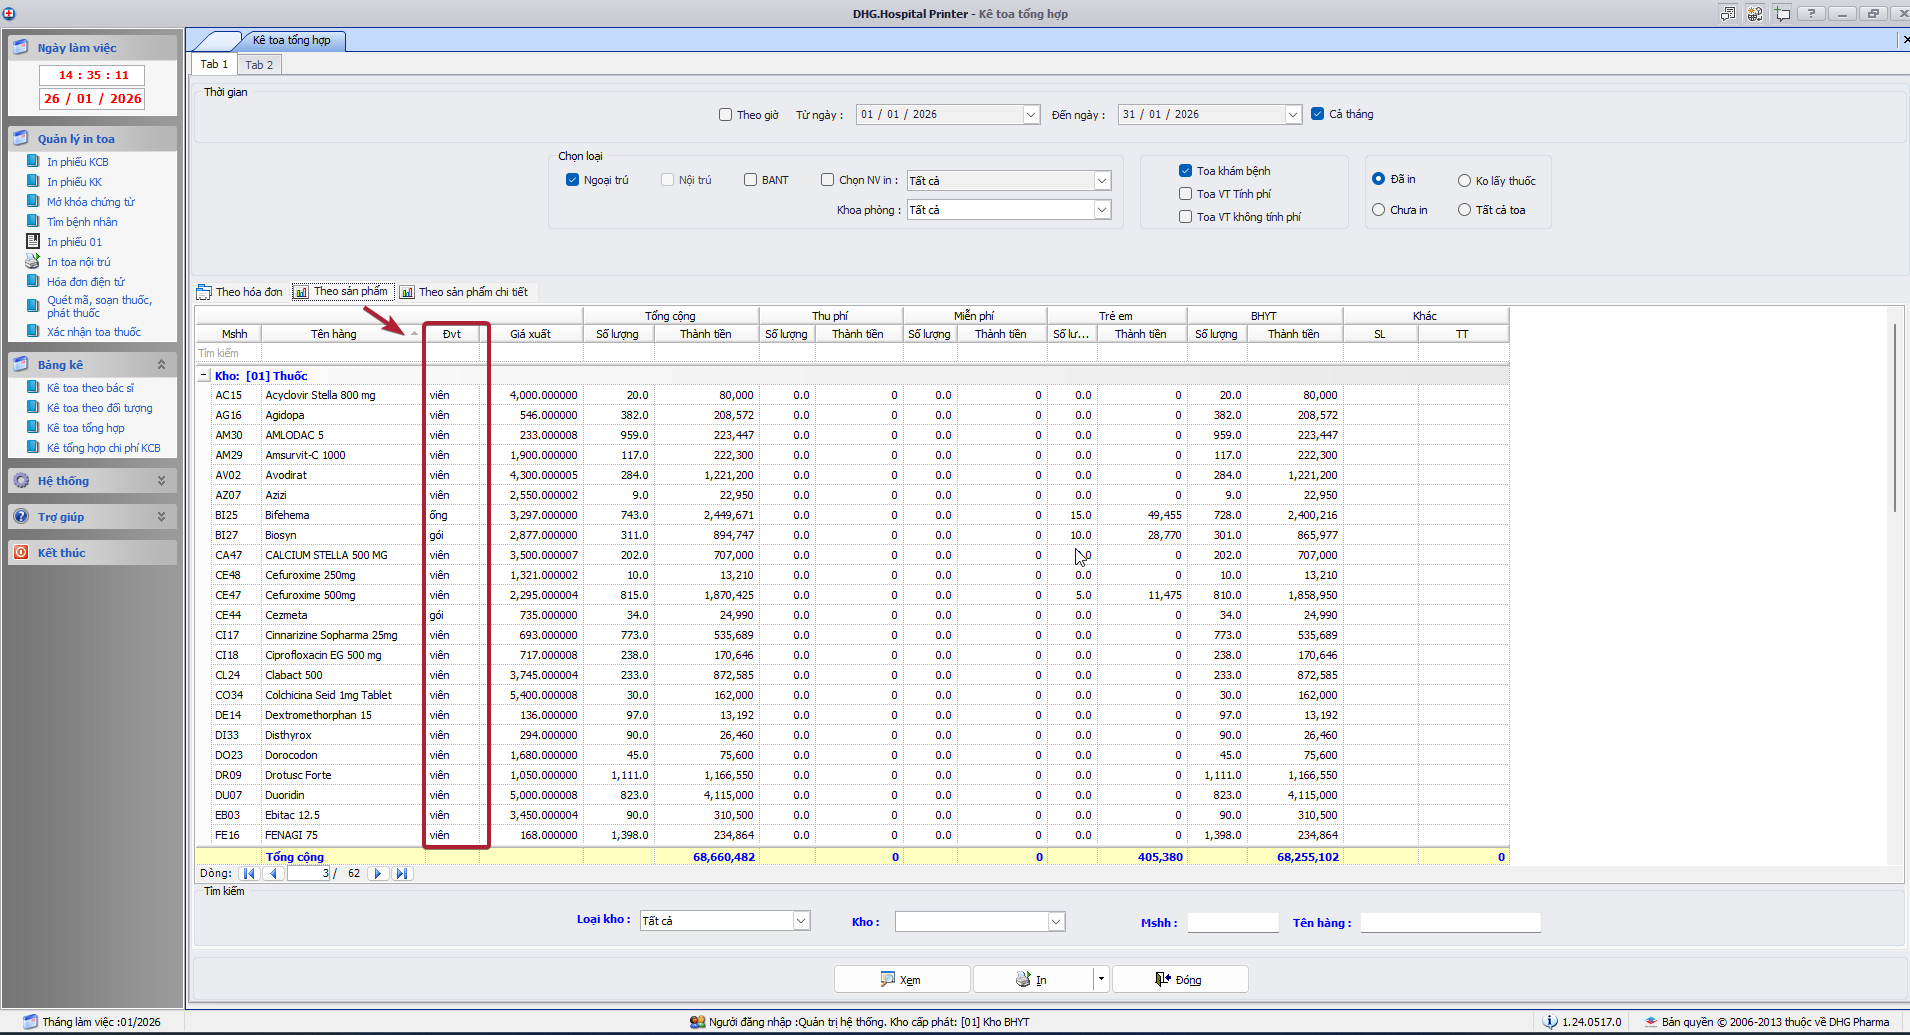Open the Loại kho dropdown
The image size is (1910, 1035).
coord(801,921)
